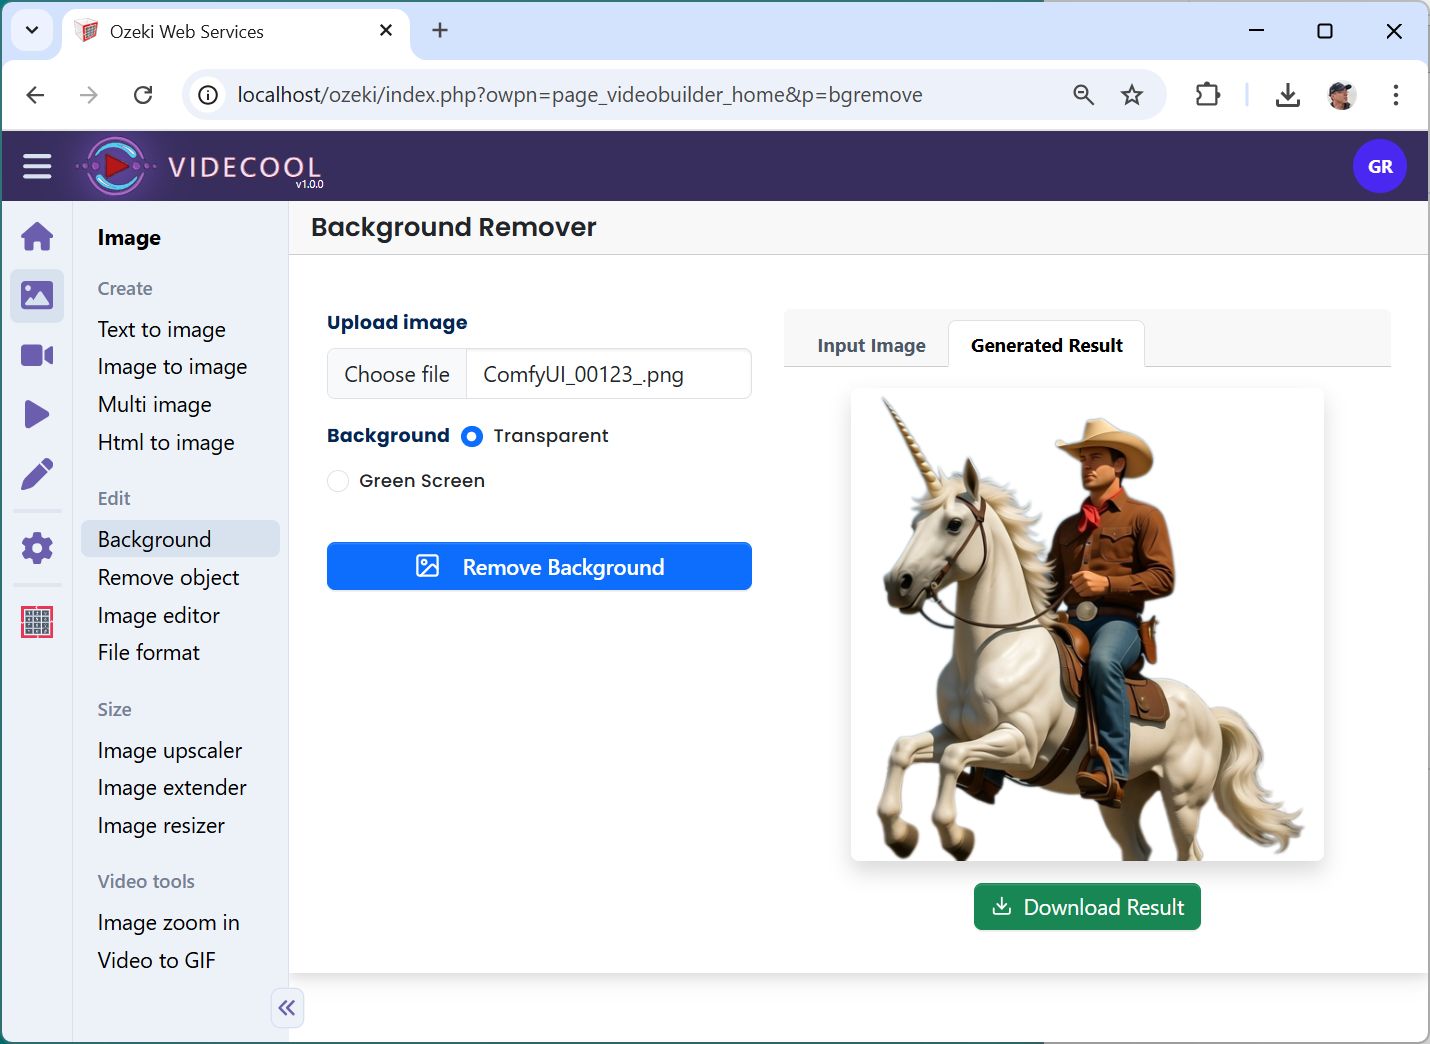Click the Choose file upload field
Image resolution: width=1430 pixels, height=1044 pixels.
(398, 375)
